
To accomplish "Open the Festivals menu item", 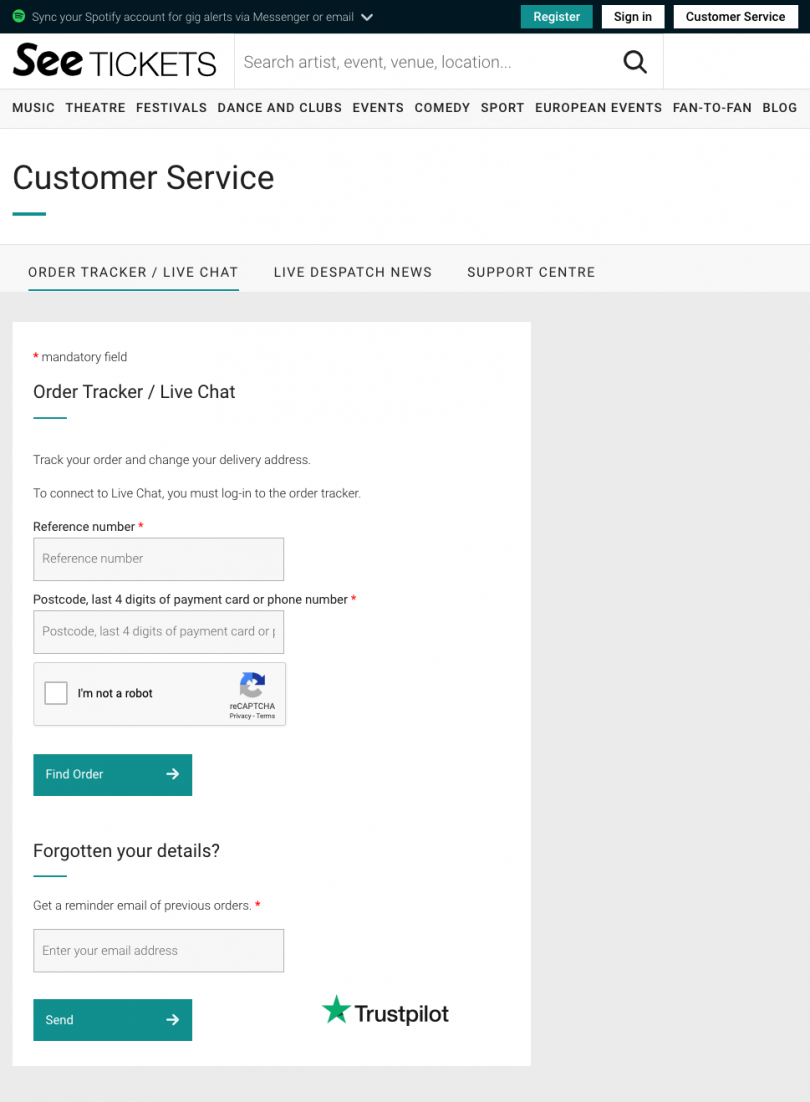I will [x=171, y=108].
